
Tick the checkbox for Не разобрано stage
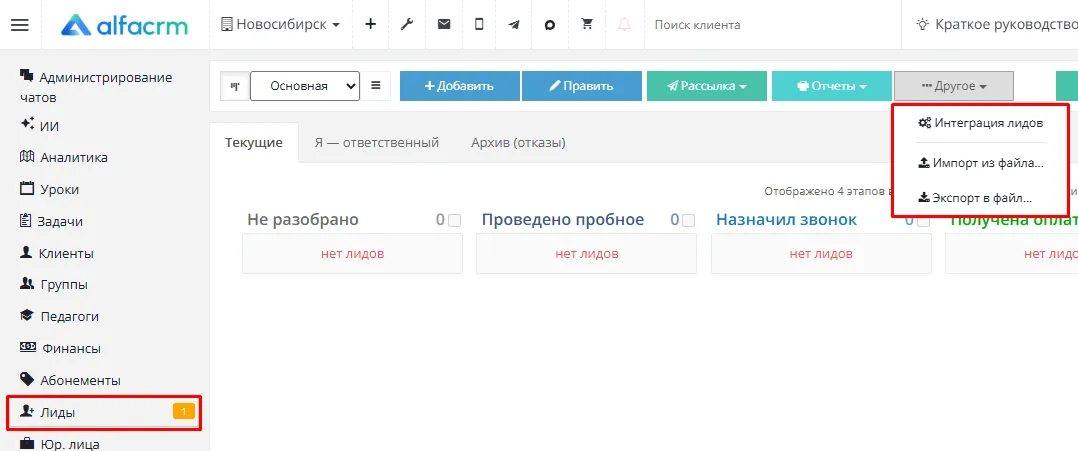pyautogui.click(x=454, y=221)
